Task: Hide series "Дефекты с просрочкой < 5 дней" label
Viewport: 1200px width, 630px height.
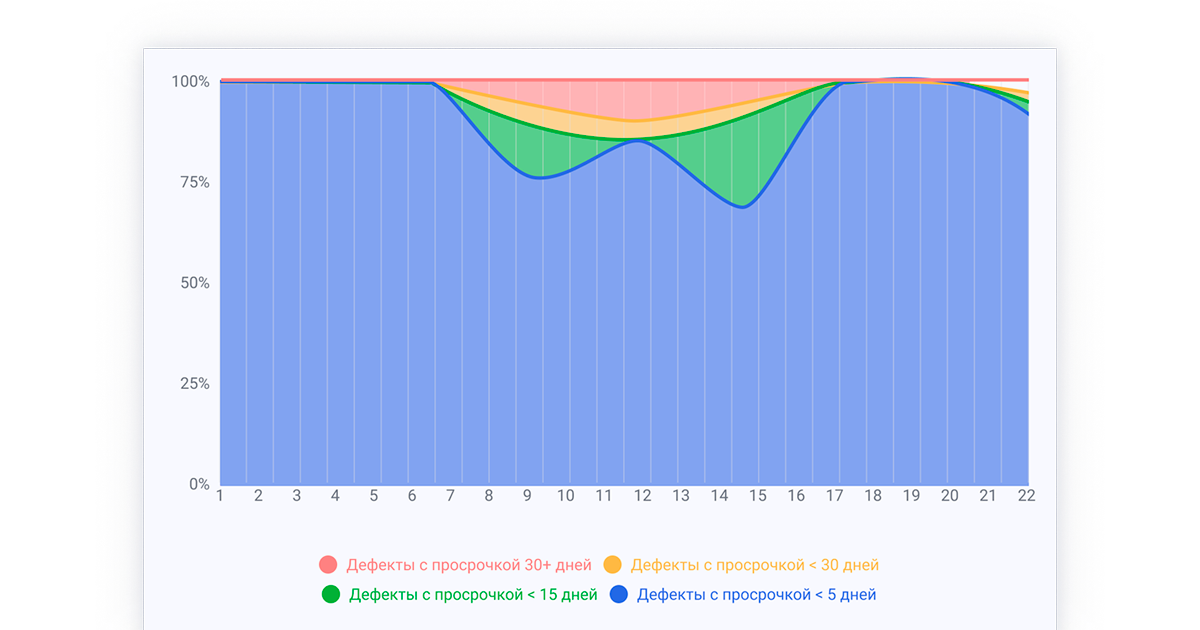Action: point(756,595)
